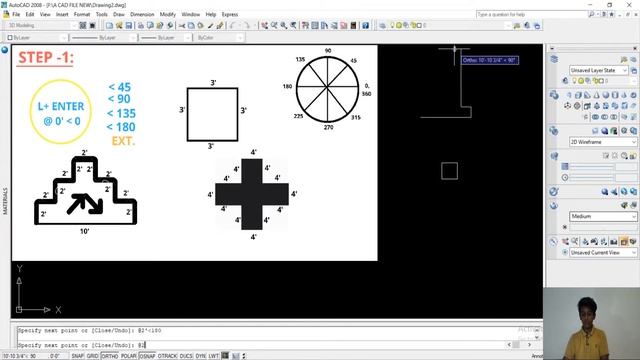
Task: Select the Pan realtime tool icon
Action: pyautogui.click(x=264, y=25)
